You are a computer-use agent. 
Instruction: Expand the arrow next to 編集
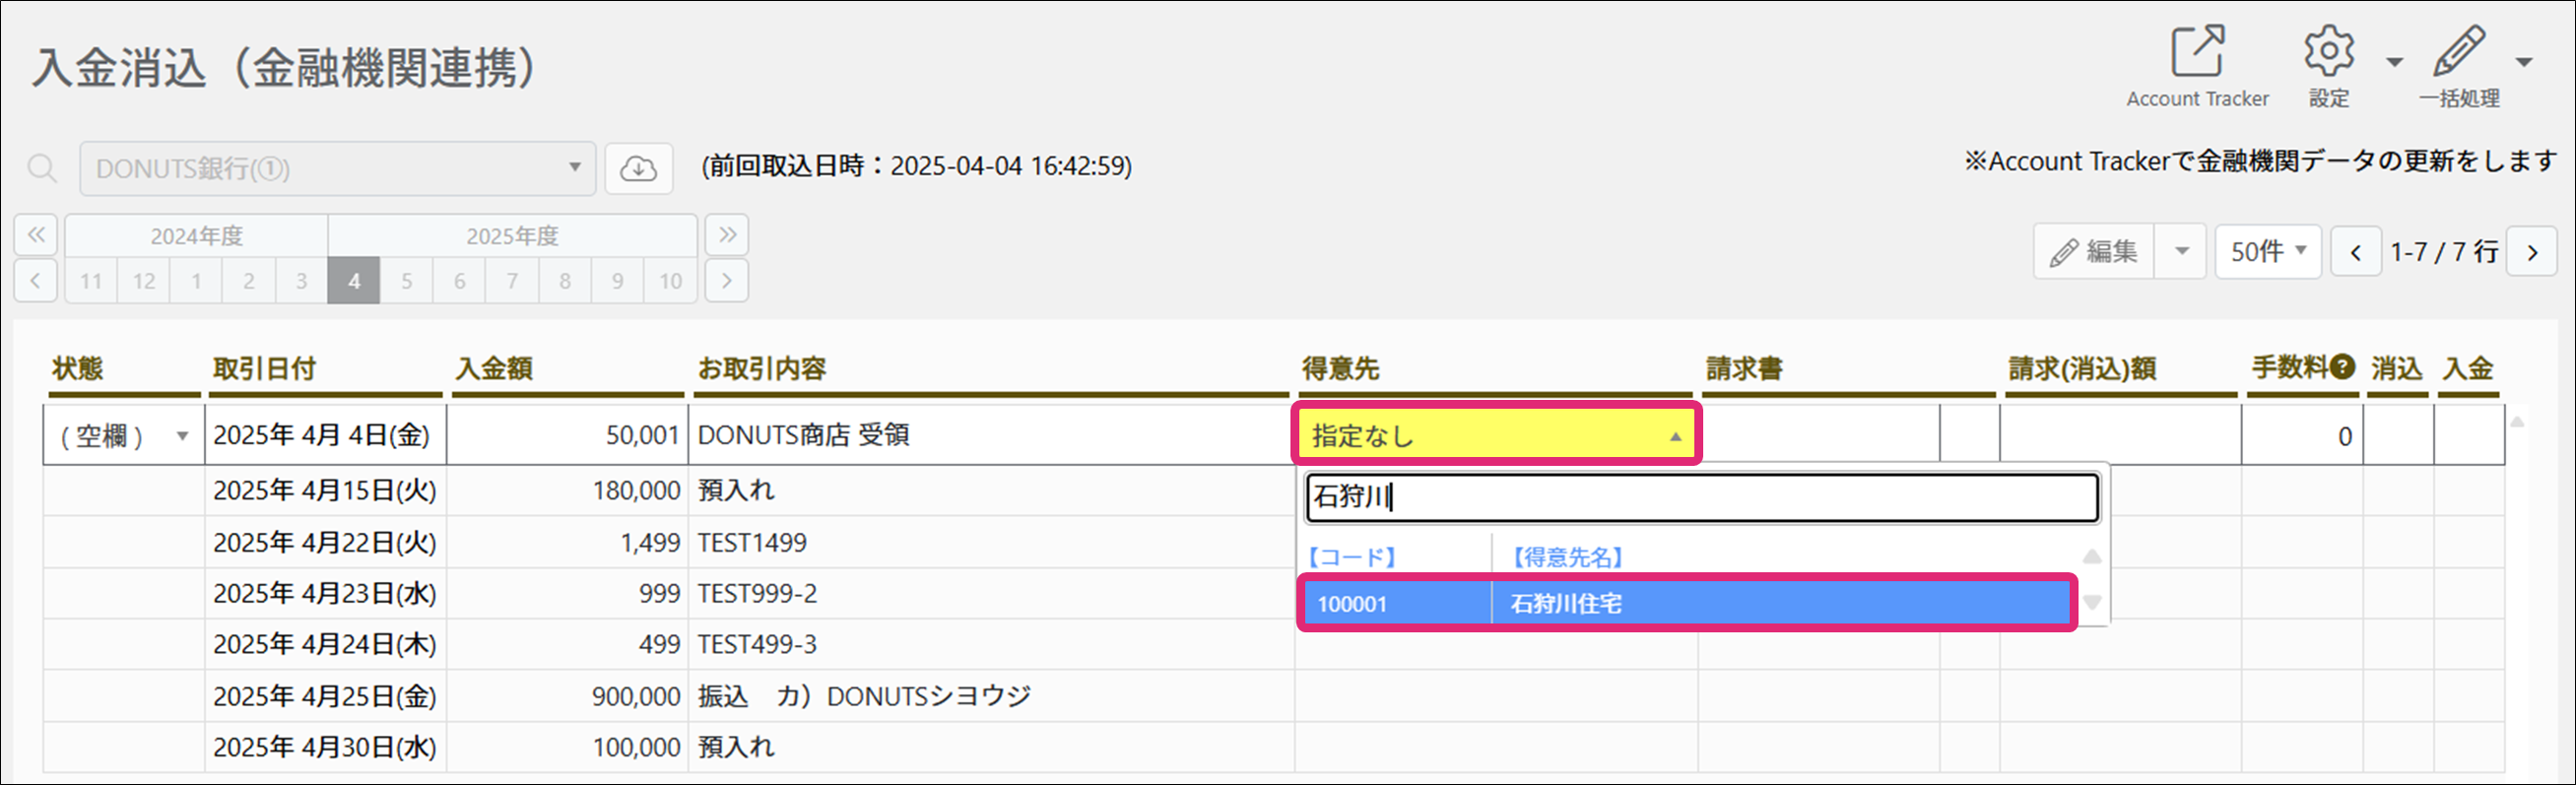point(2182,252)
